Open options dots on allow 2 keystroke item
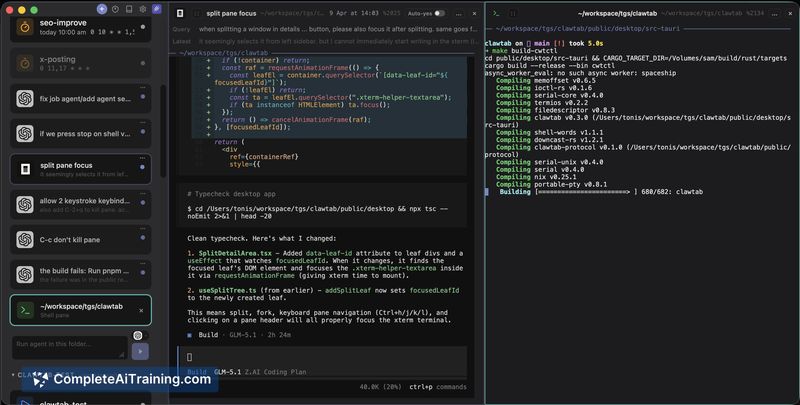This screenshot has height=405, width=800. click(142, 193)
